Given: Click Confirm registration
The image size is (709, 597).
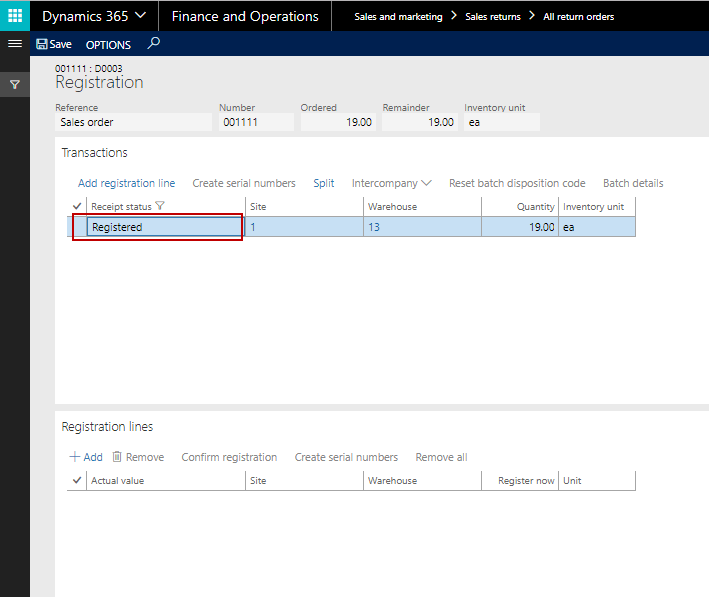Looking at the screenshot, I should (x=229, y=457).
